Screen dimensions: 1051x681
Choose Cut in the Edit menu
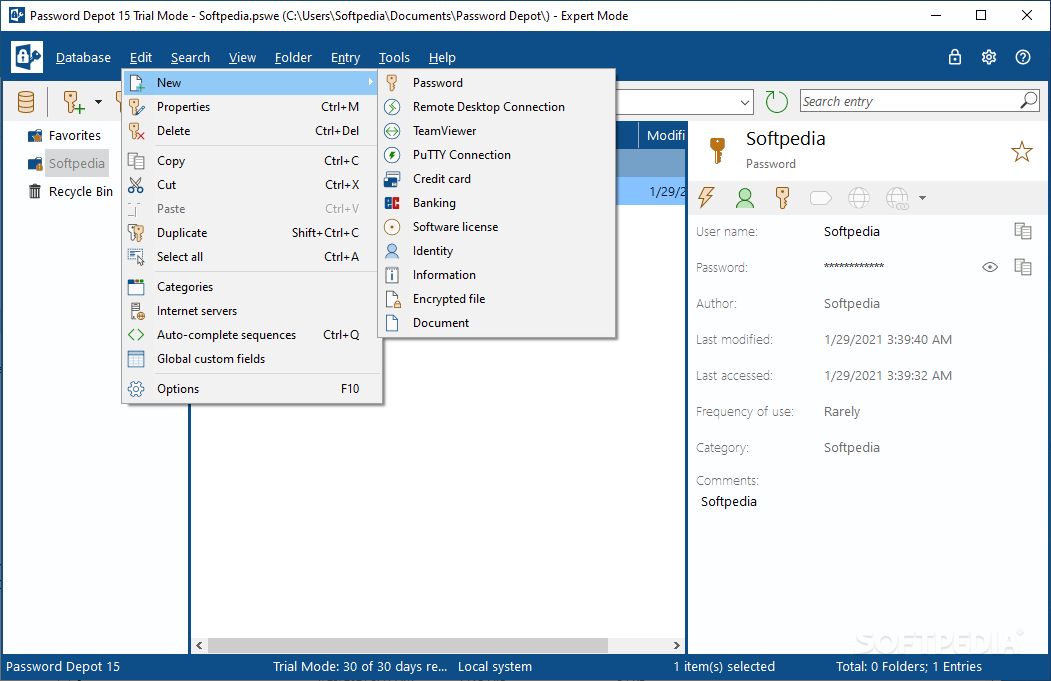pos(251,185)
